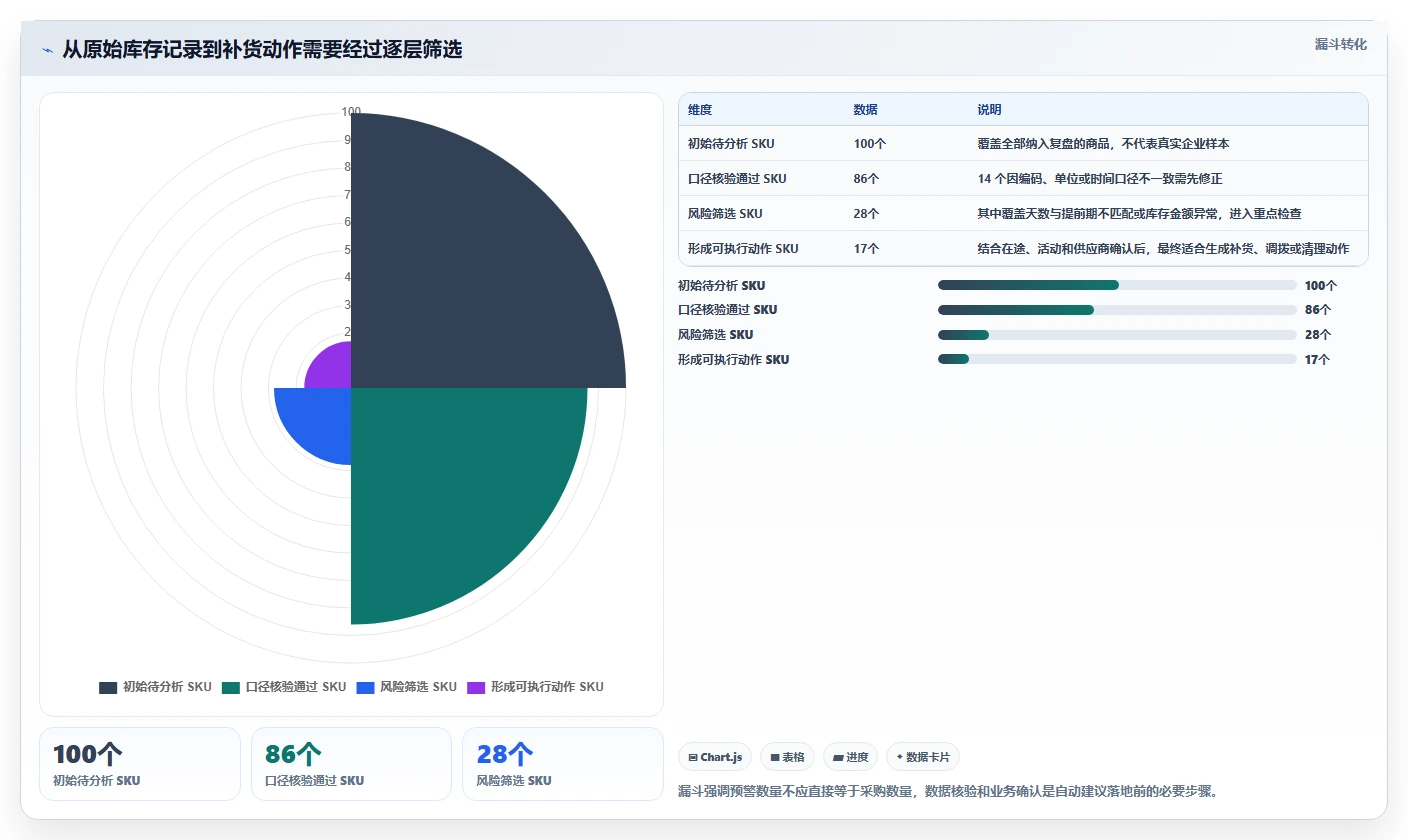Click the Chart.js tag chip

715,757
